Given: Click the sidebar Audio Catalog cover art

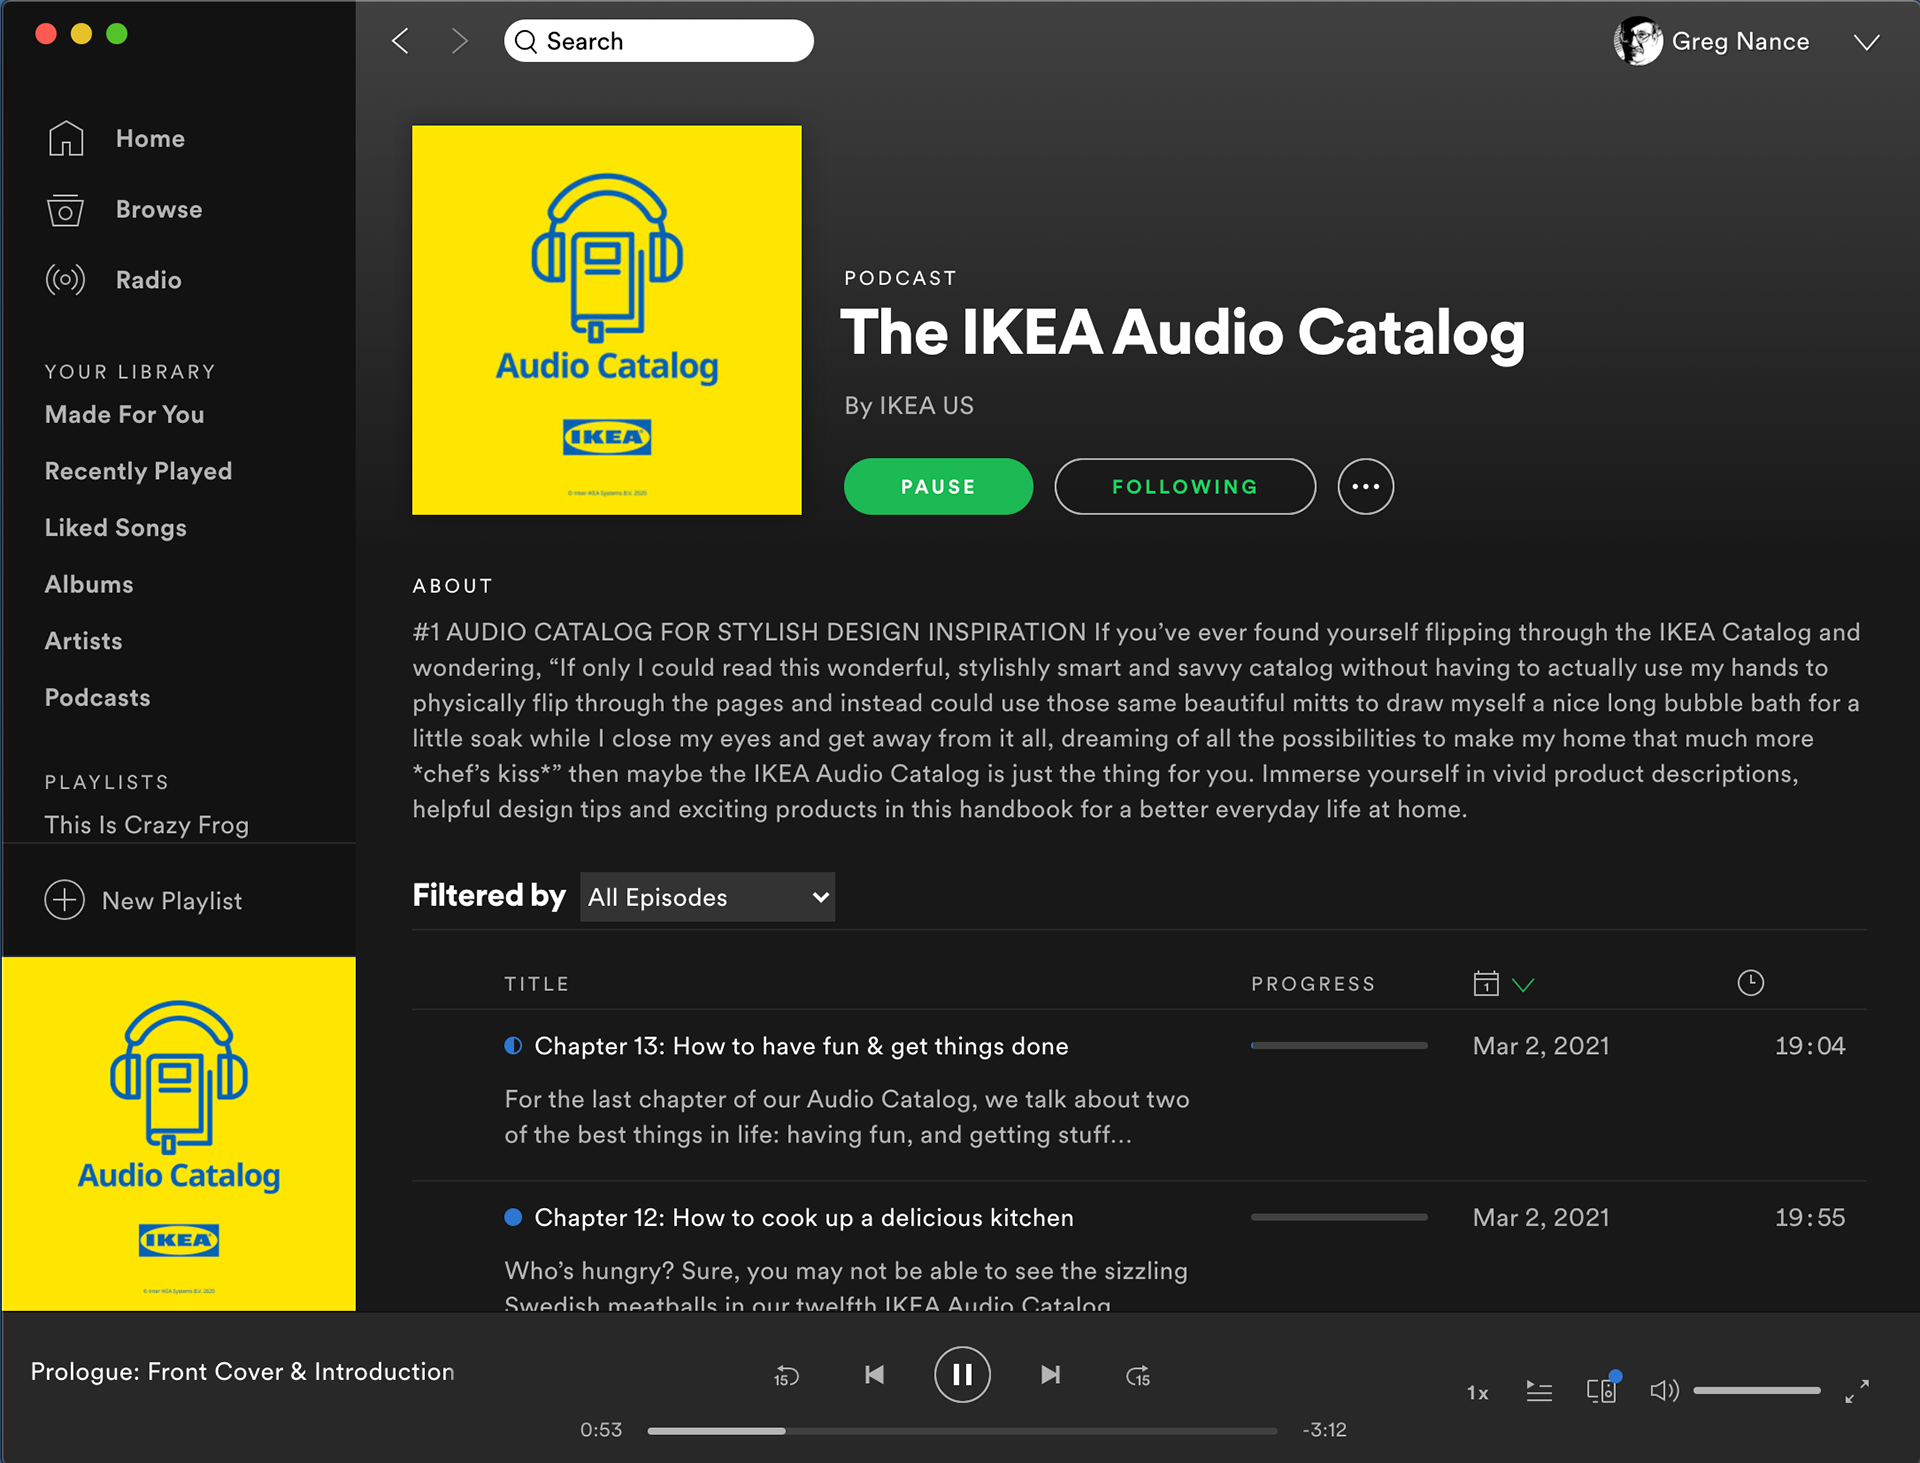Looking at the screenshot, I should (179, 1134).
